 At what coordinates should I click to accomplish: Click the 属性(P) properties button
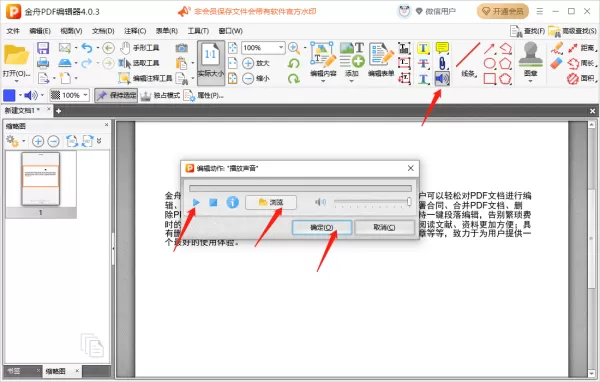pyautogui.click(x=204, y=95)
